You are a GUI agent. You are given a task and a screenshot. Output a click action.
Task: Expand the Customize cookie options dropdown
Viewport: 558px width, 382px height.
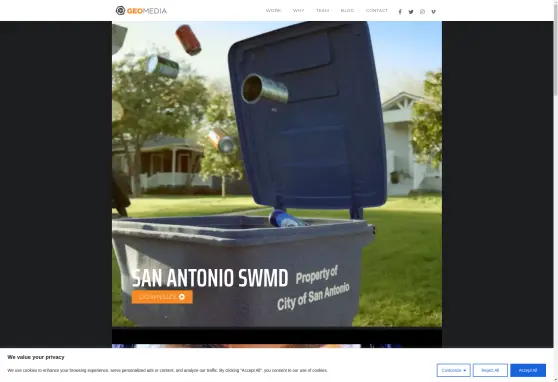tap(453, 370)
